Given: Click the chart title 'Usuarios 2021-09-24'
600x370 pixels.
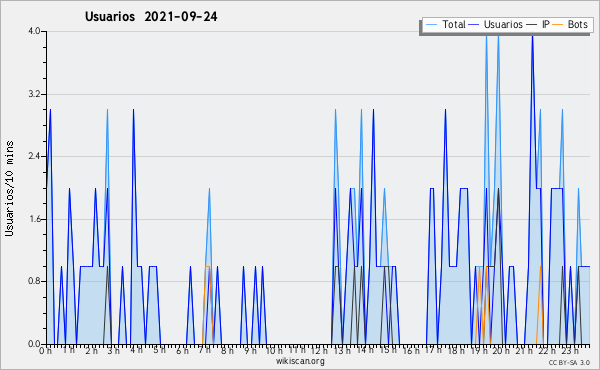Looking at the screenshot, I should point(151,17).
